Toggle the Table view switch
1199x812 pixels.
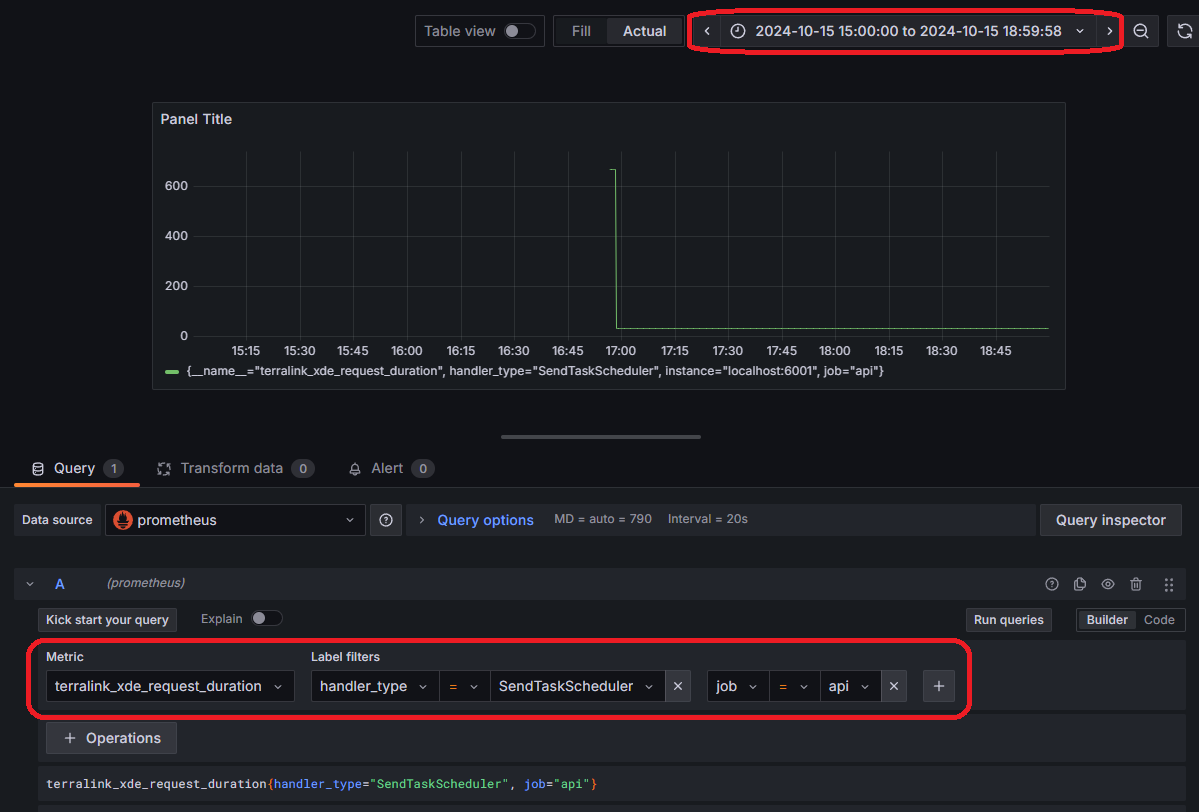(x=519, y=31)
